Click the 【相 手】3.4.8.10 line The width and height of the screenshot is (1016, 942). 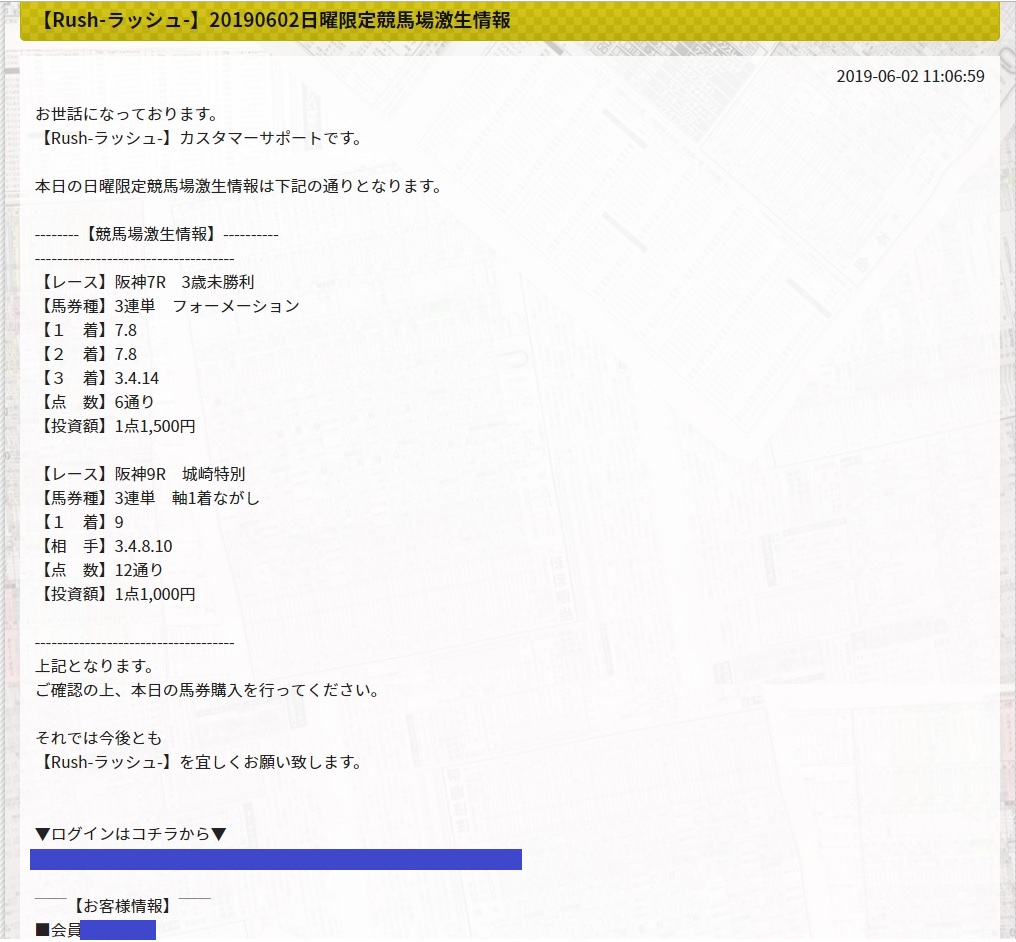pyautogui.click(x=105, y=546)
